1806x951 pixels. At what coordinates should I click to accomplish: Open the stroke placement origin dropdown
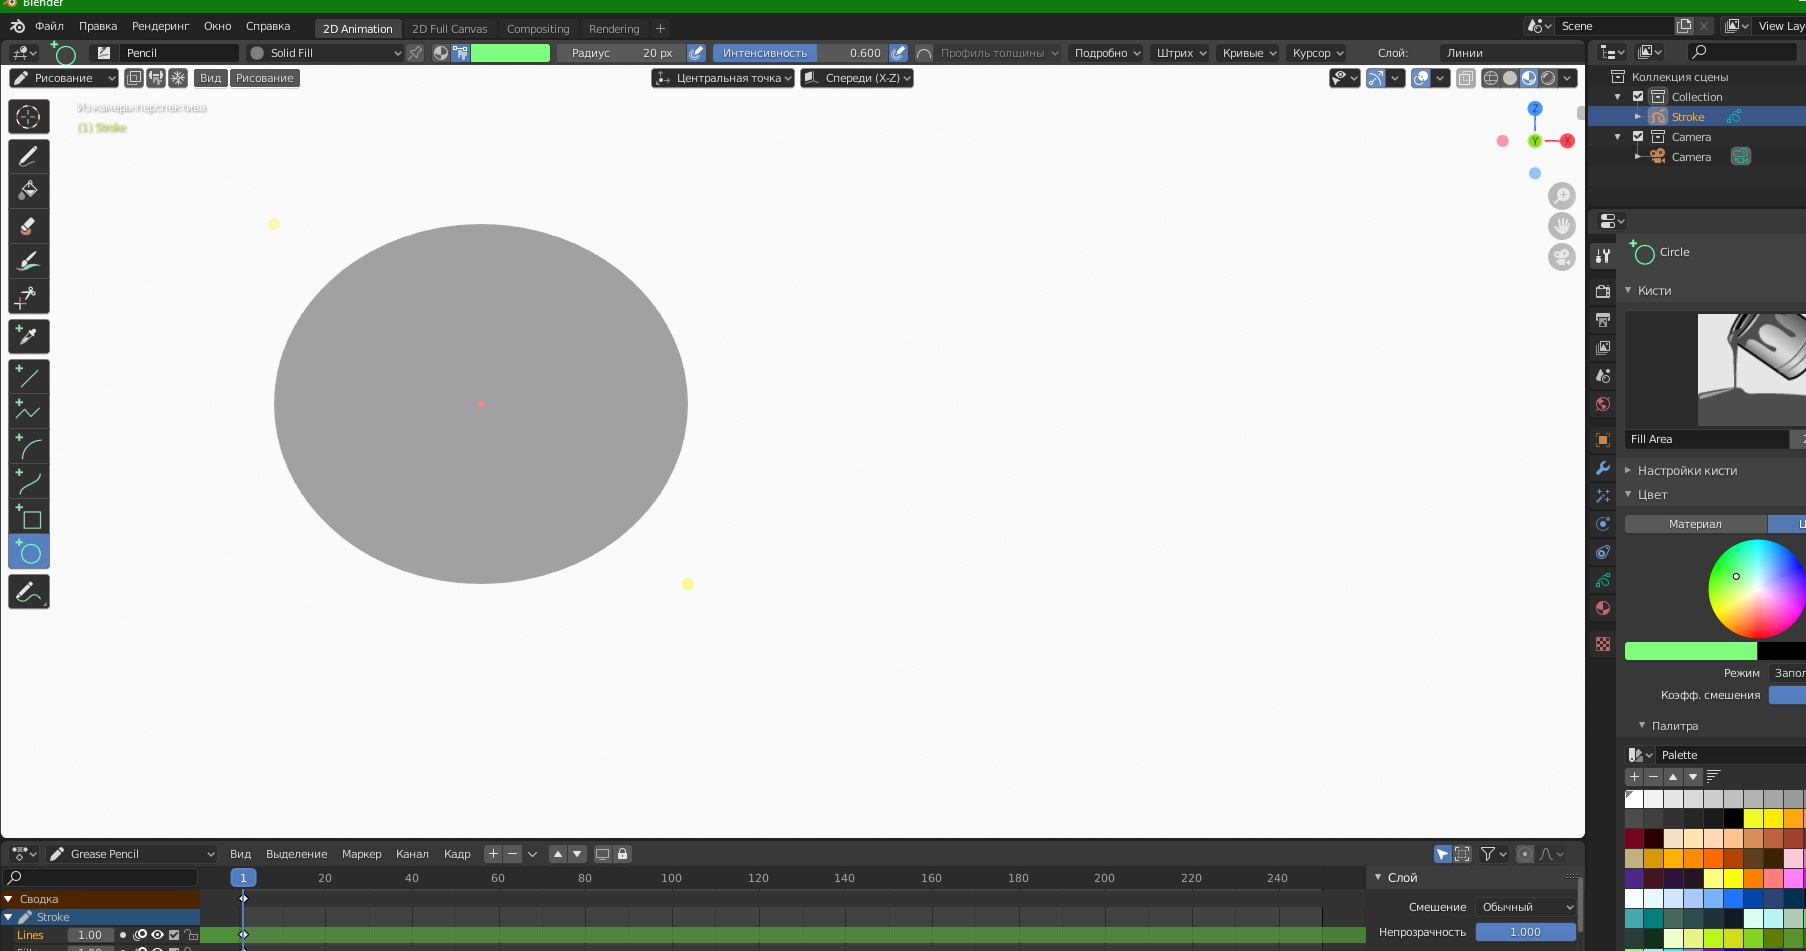pyautogui.click(x=723, y=78)
